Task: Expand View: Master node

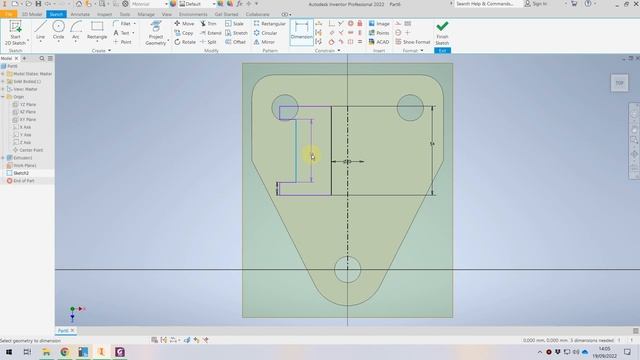Action: pos(3,89)
